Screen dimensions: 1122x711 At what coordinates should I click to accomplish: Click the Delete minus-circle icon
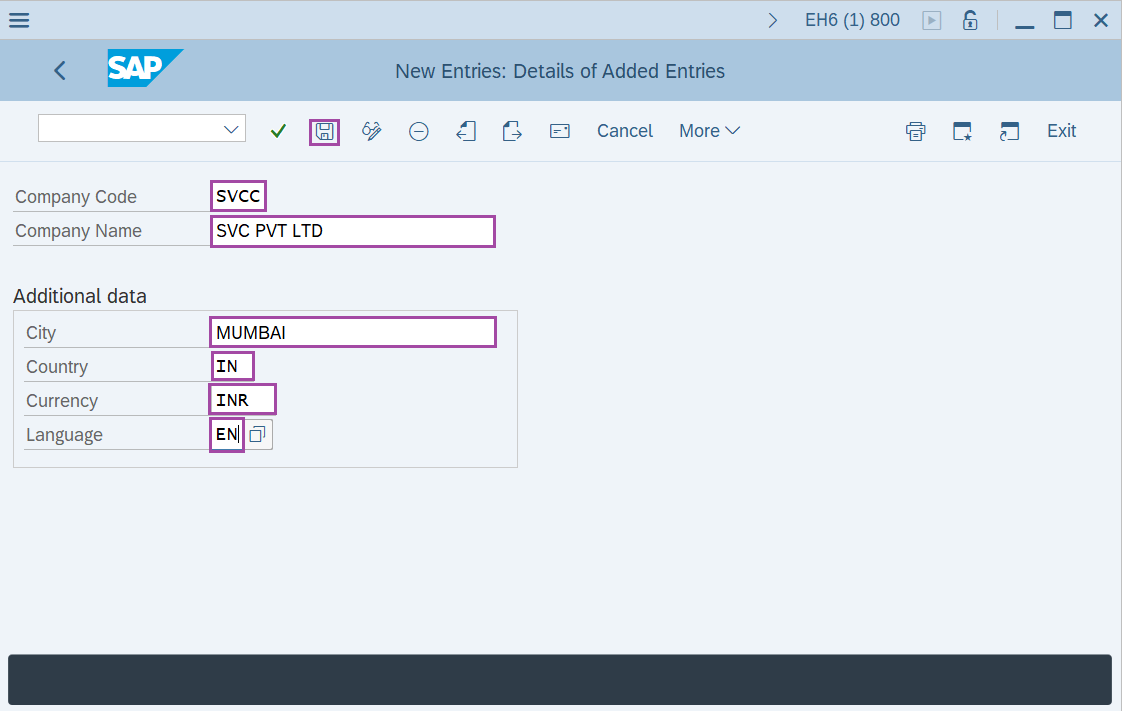(x=419, y=131)
